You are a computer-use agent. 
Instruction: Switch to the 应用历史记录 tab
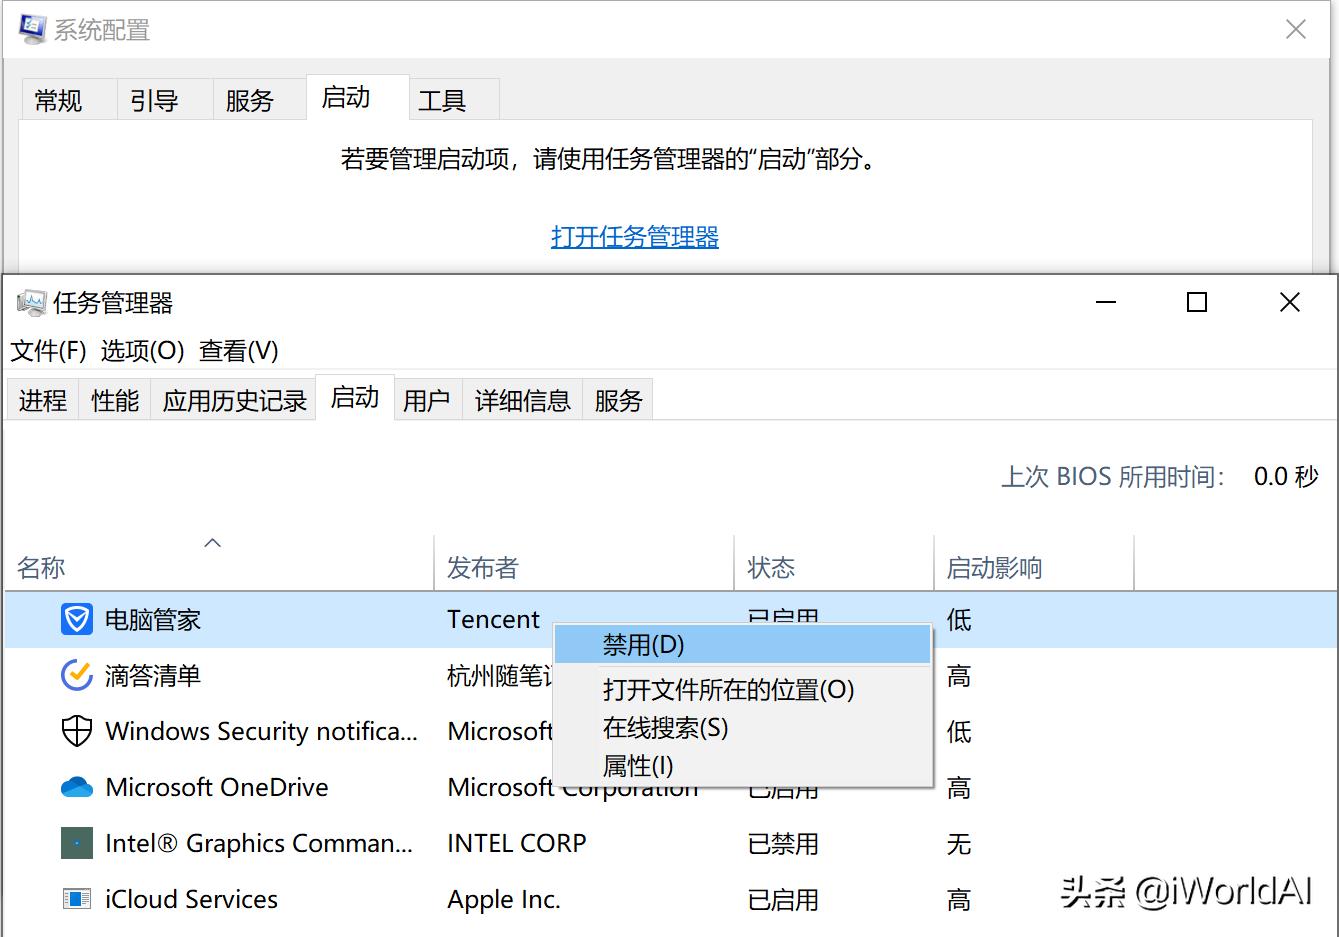click(x=235, y=401)
